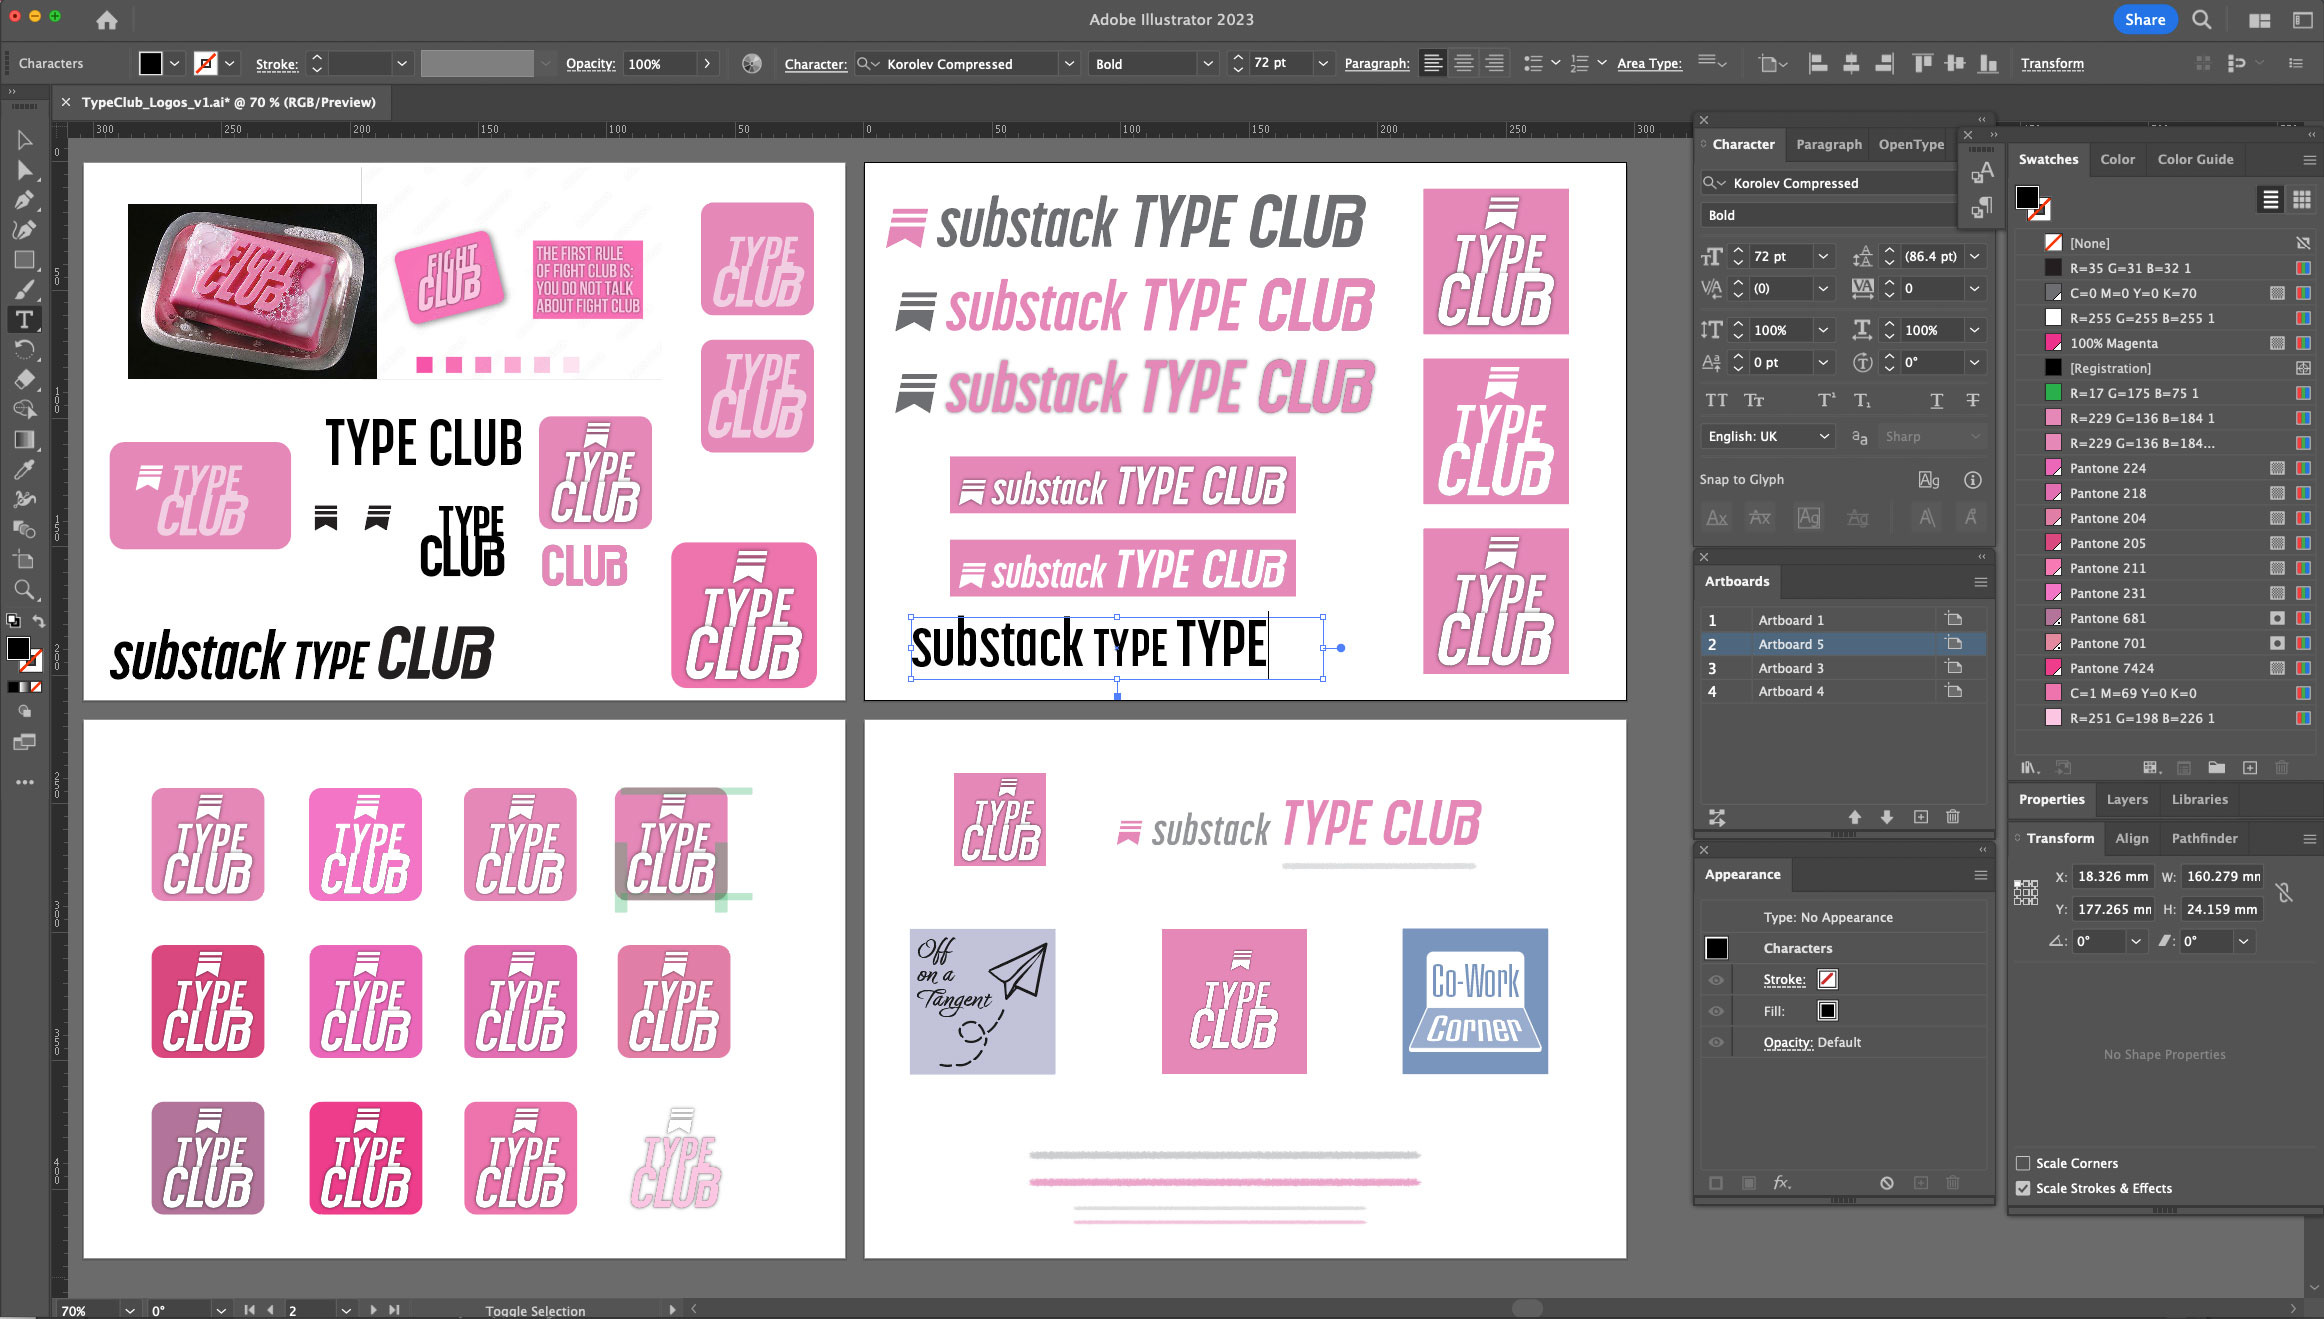Viewport: 2324px width, 1319px height.
Task: Click the fx add effect icon
Action: [x=1781, y=1183]
